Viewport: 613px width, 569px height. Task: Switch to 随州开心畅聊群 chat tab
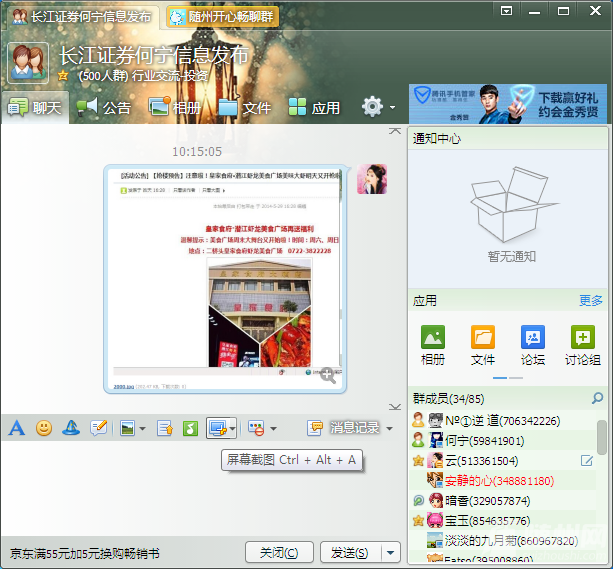223,17
